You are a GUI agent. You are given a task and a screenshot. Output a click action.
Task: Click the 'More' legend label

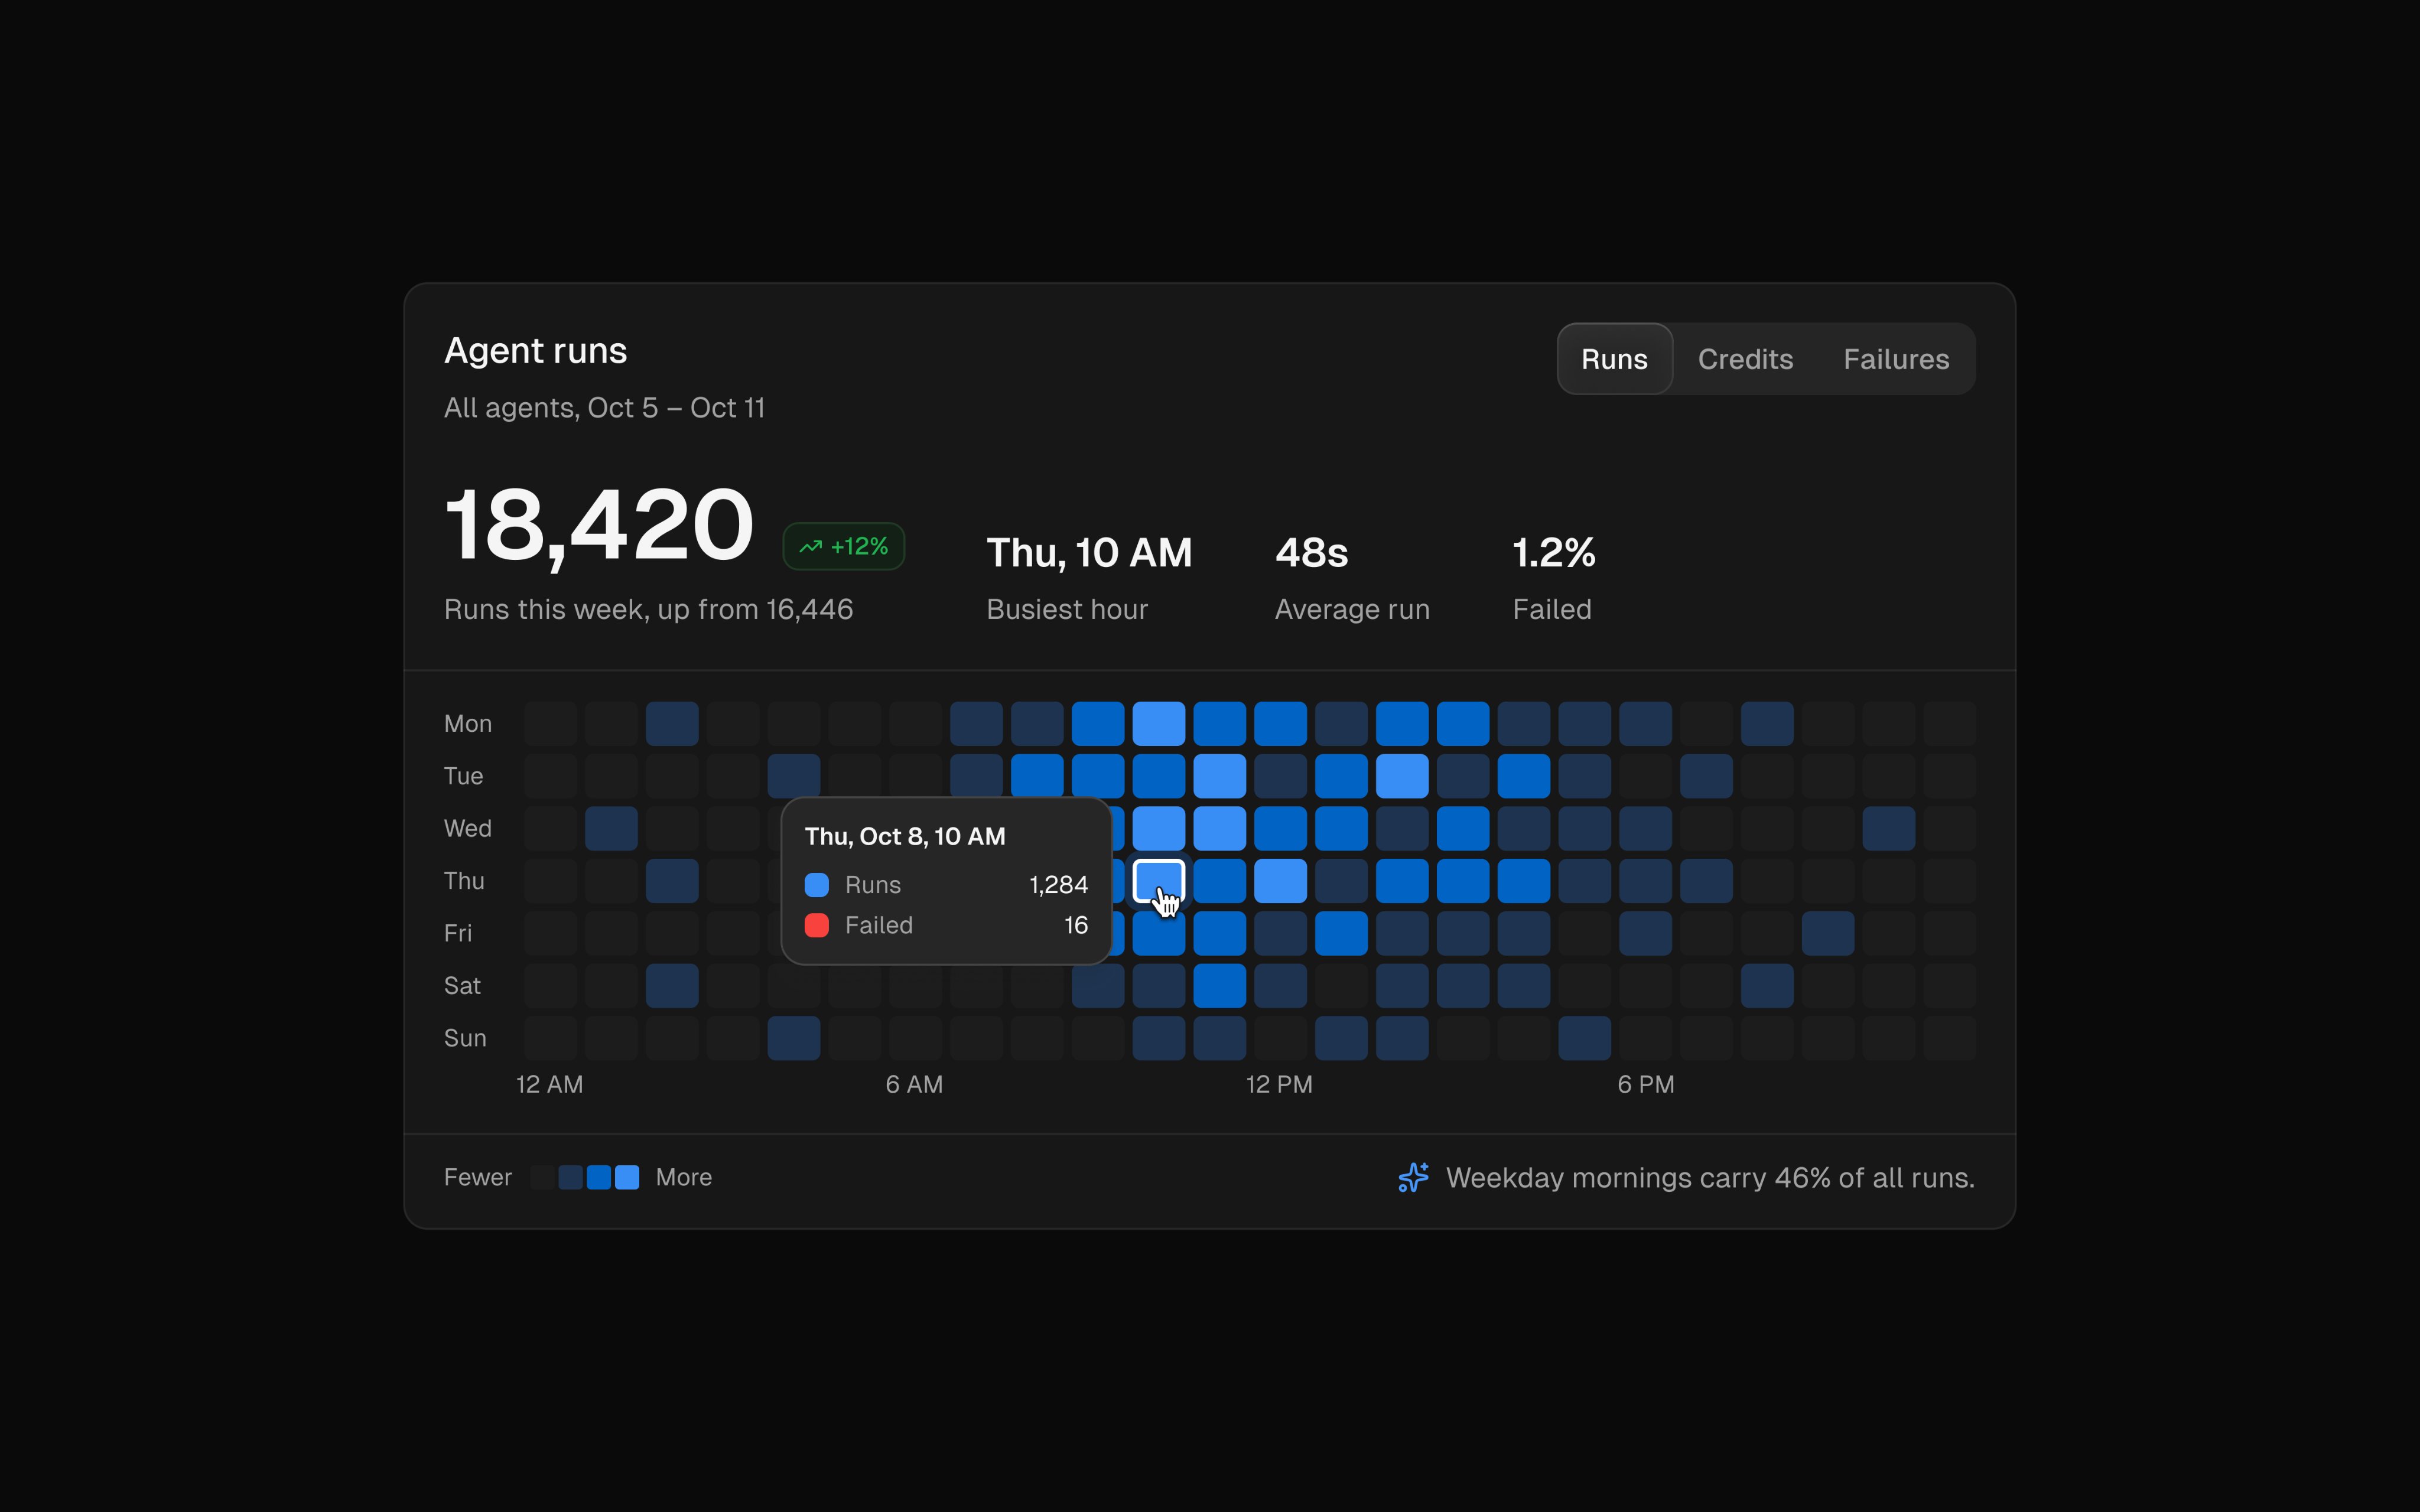(x=683, y=1177)
